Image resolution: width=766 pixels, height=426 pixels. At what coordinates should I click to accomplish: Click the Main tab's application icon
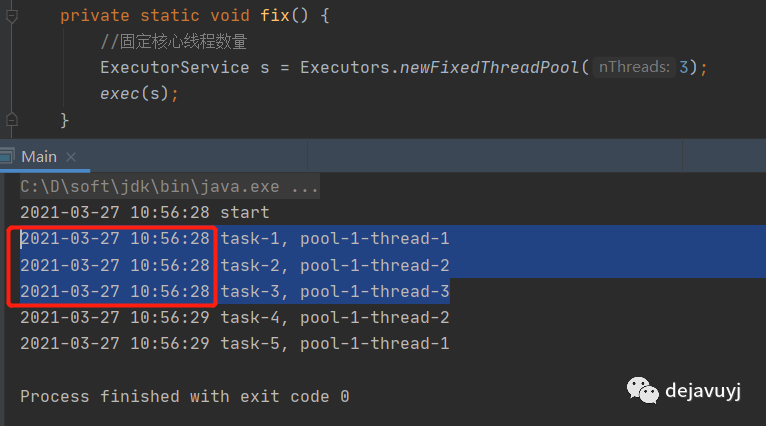click(x=8, y=156)
